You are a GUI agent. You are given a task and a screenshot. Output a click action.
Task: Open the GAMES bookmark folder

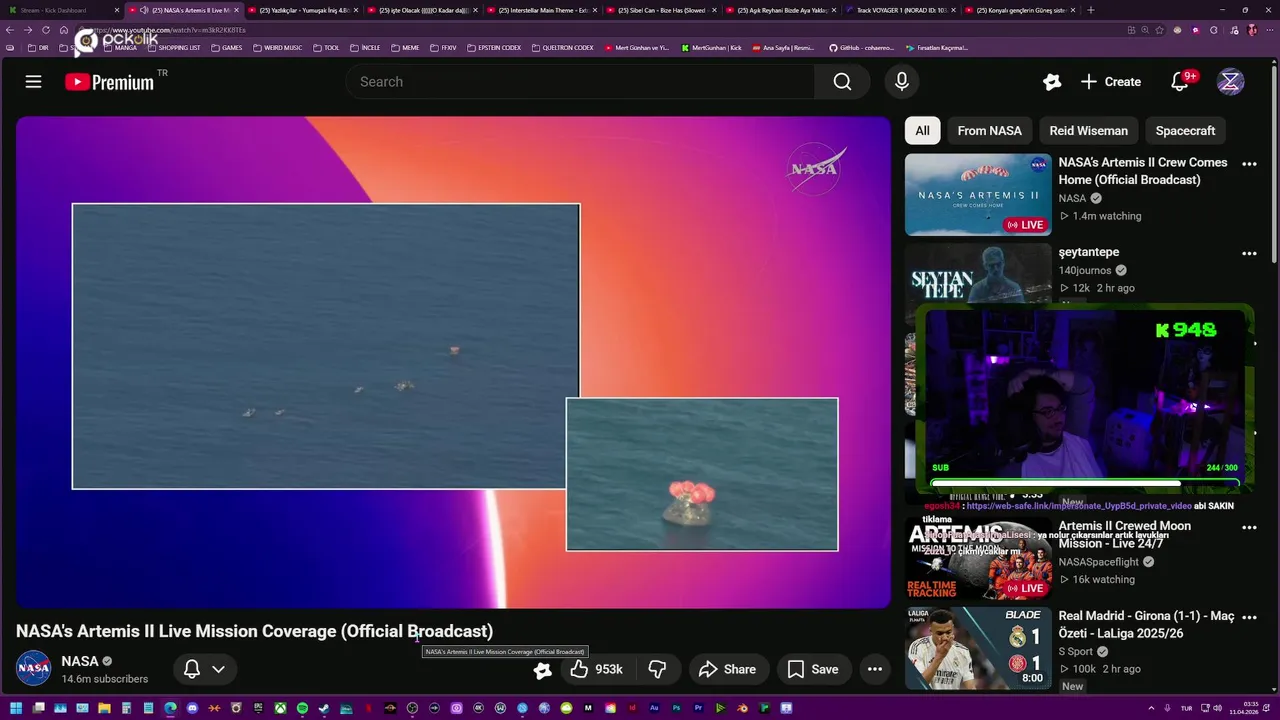click(x=227, y=47)
